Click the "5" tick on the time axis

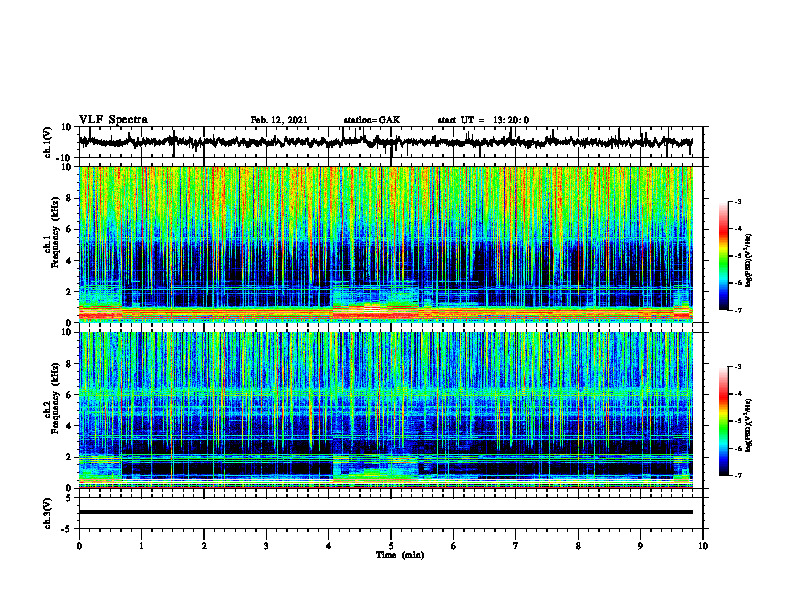click(391, 546)
